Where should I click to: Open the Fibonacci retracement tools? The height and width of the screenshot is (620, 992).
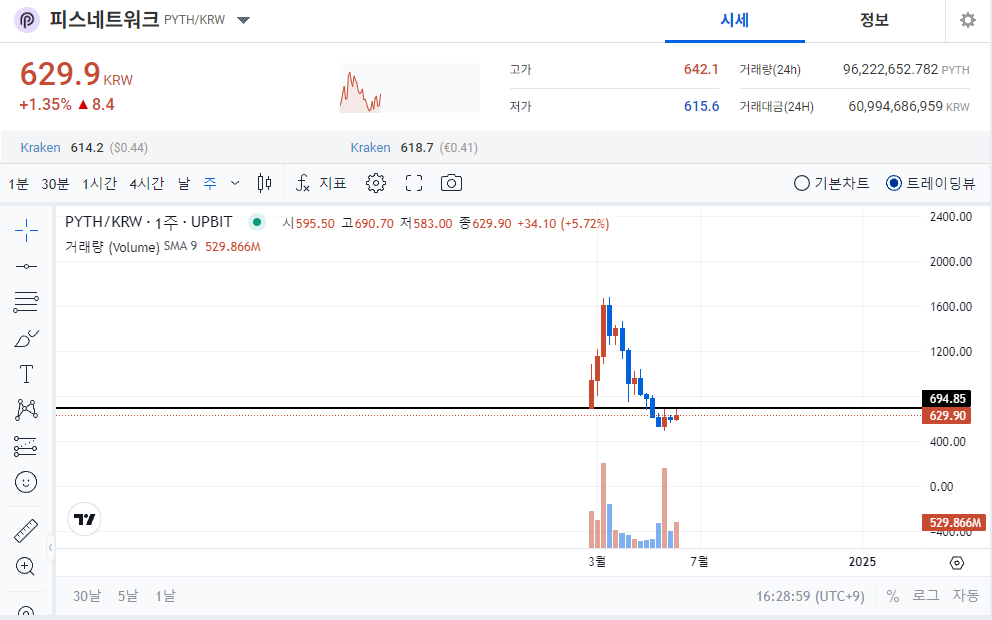coord(26,302)
